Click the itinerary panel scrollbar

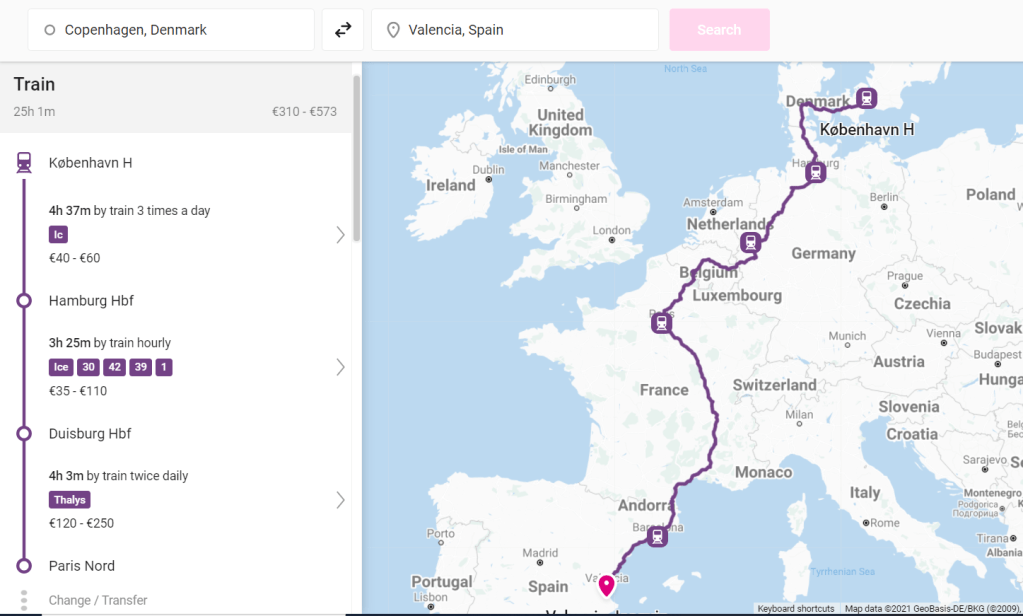coord(356,160)
